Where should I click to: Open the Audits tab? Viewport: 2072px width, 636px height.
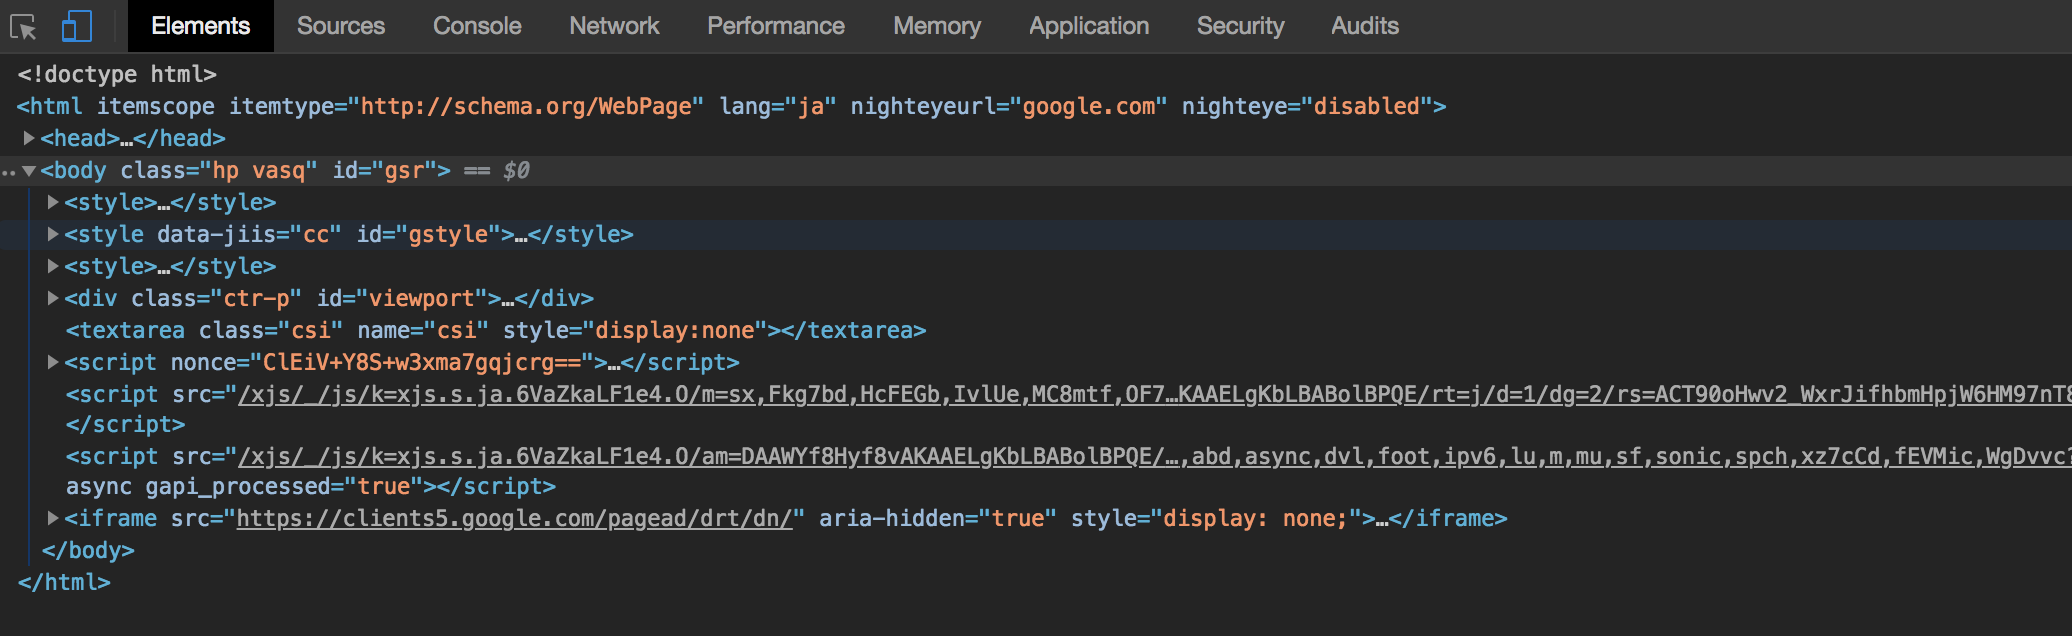pos(1364,26)
